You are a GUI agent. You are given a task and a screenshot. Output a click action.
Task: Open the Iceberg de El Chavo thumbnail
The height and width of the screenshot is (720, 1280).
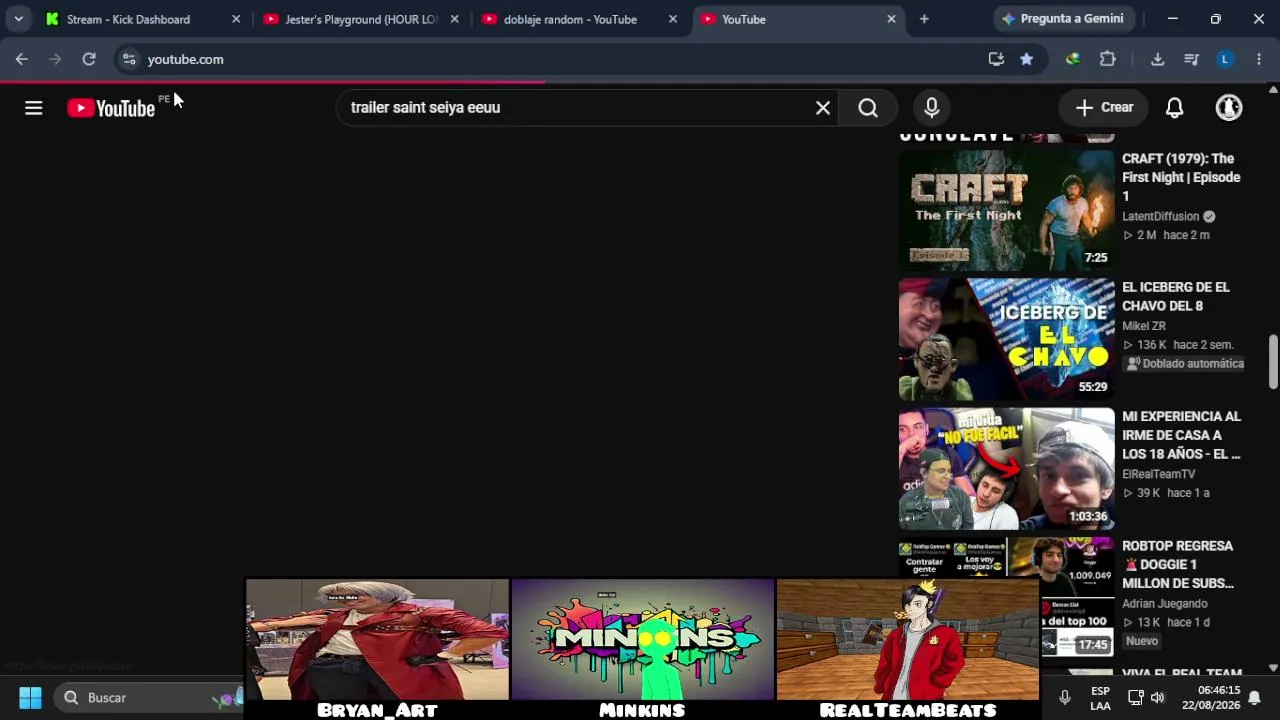click(x=1007, y=340)
